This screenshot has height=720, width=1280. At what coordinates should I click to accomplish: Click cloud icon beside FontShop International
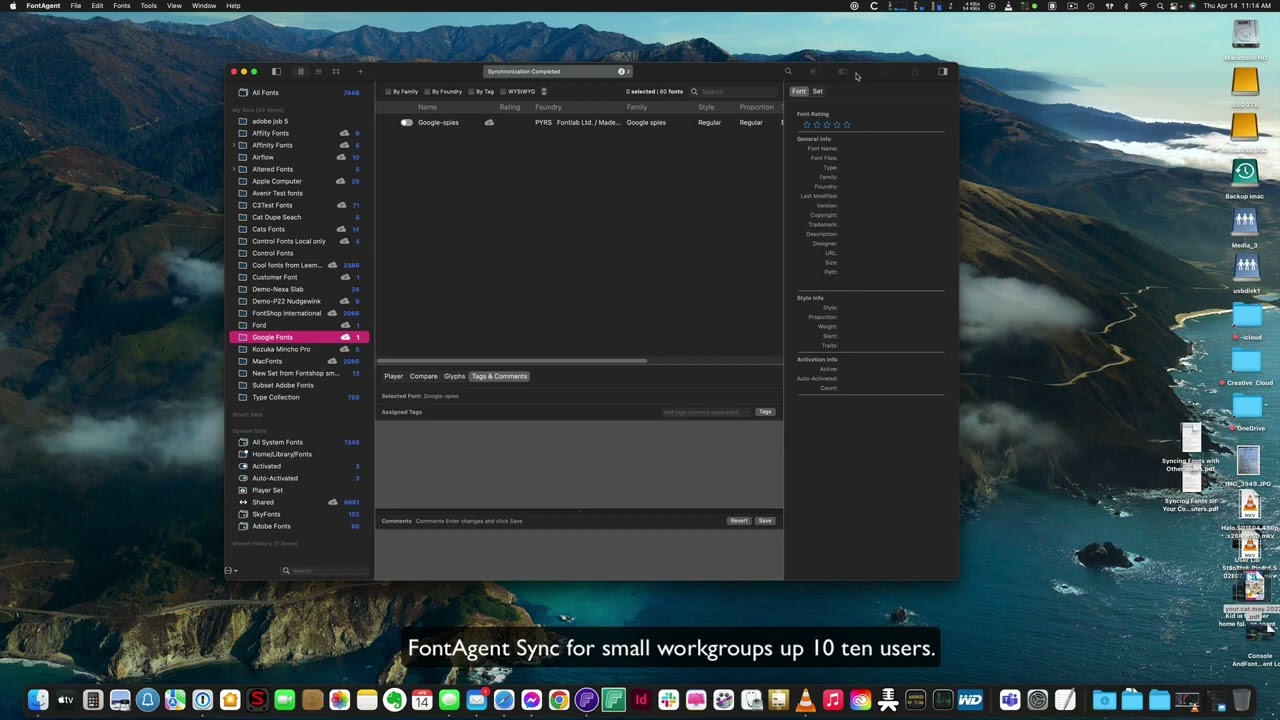333,313
